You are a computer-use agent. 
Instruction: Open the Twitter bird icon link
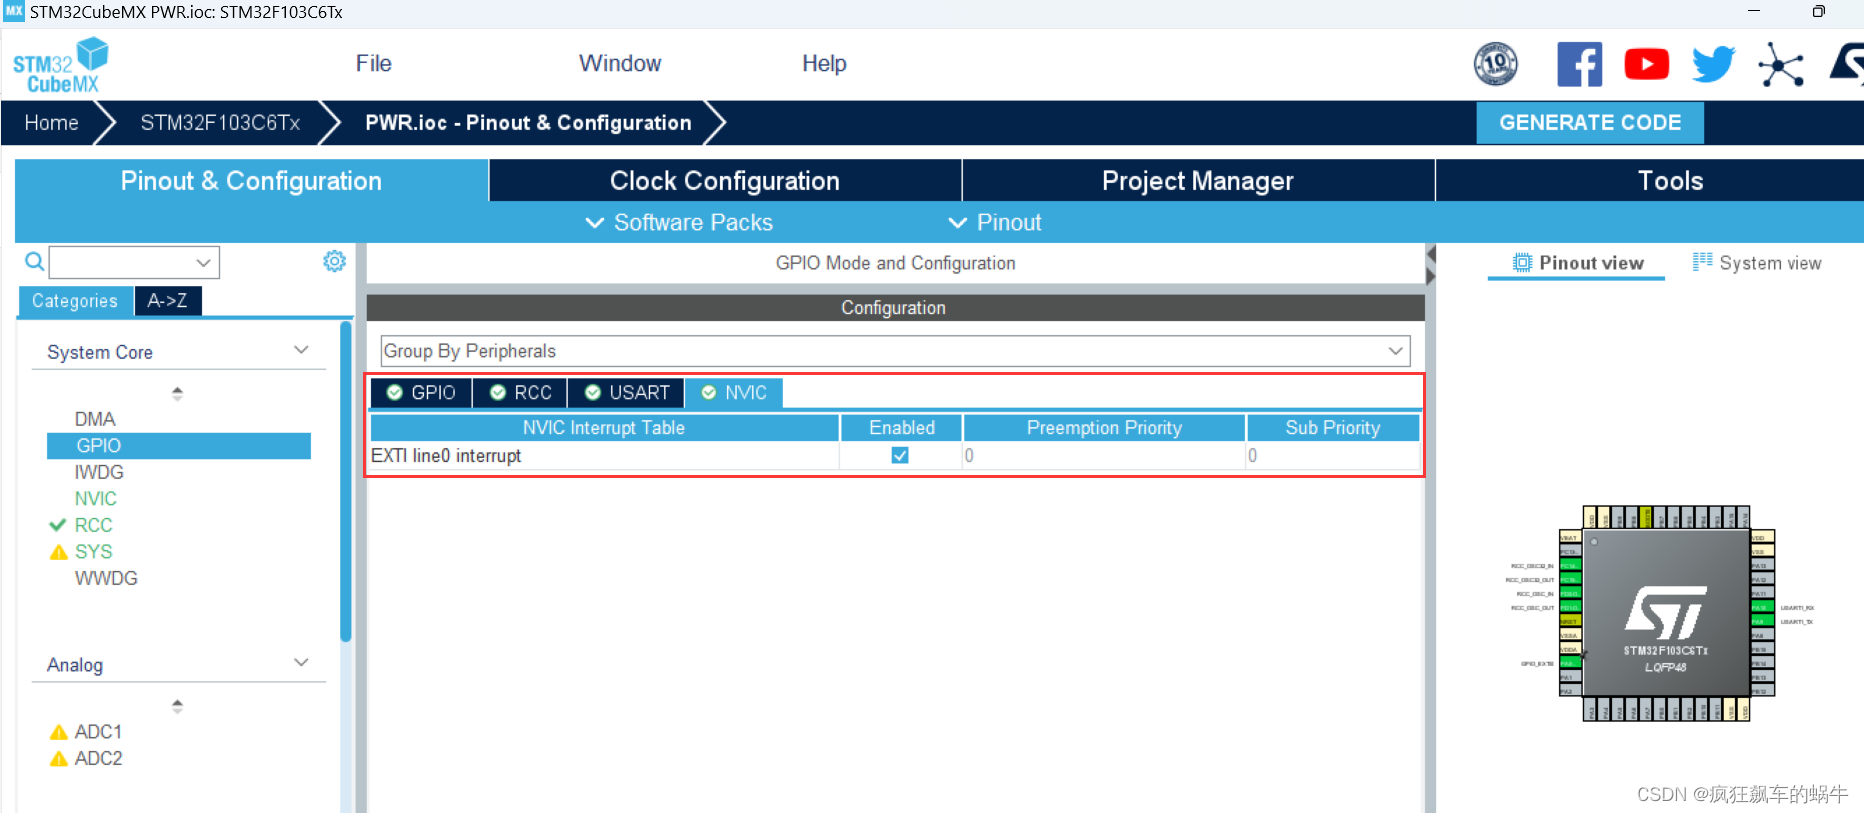pos(1713,64)
